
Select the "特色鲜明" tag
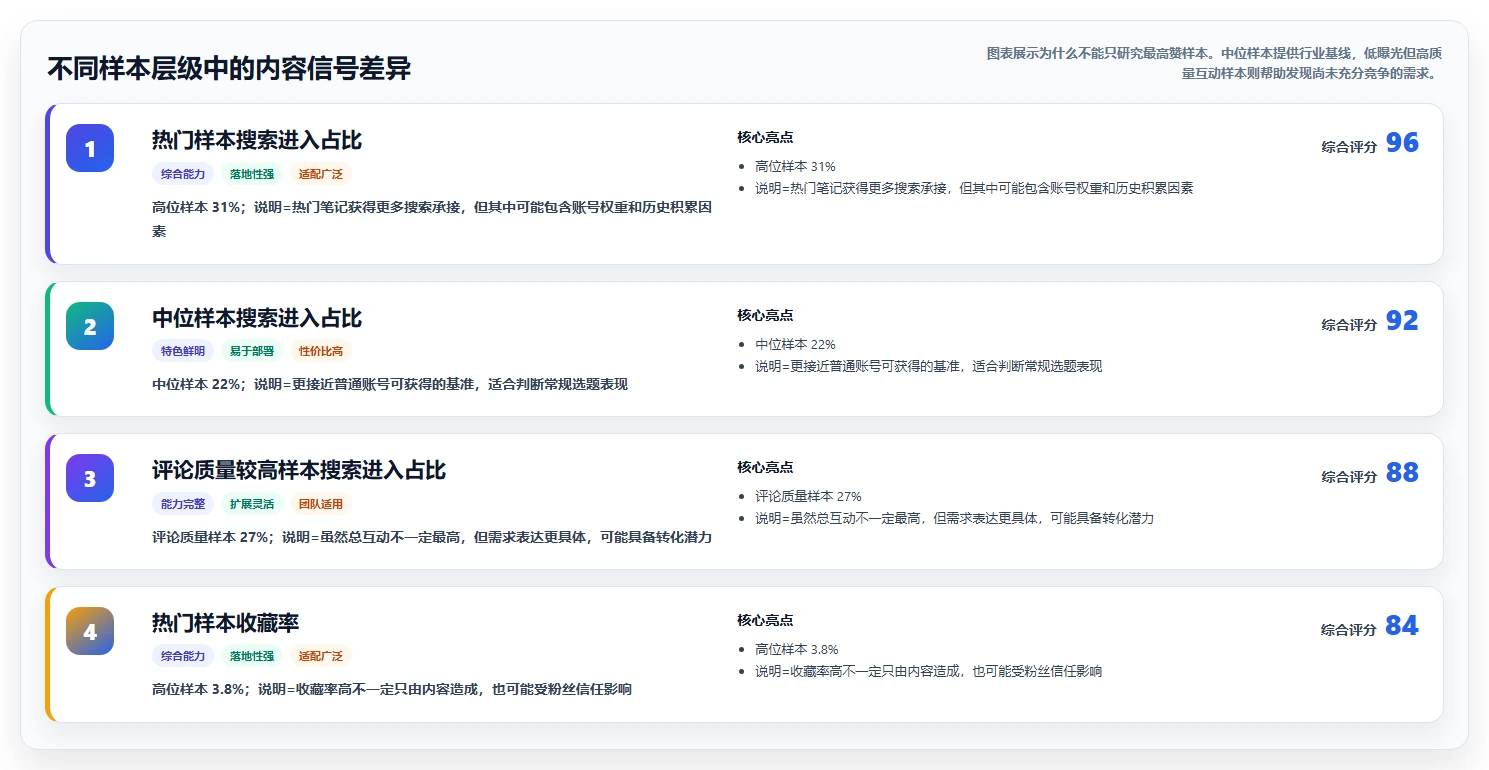(x=183, y=351)
